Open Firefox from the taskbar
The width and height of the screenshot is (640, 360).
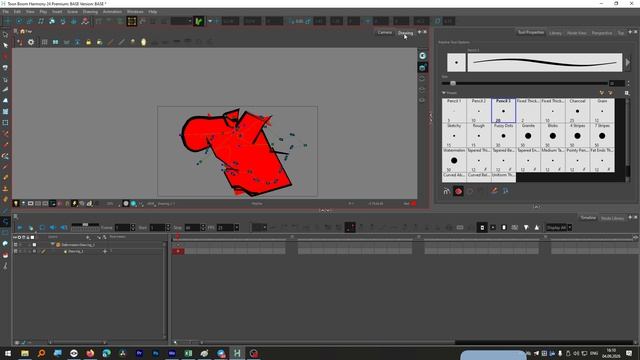(90, 353)
